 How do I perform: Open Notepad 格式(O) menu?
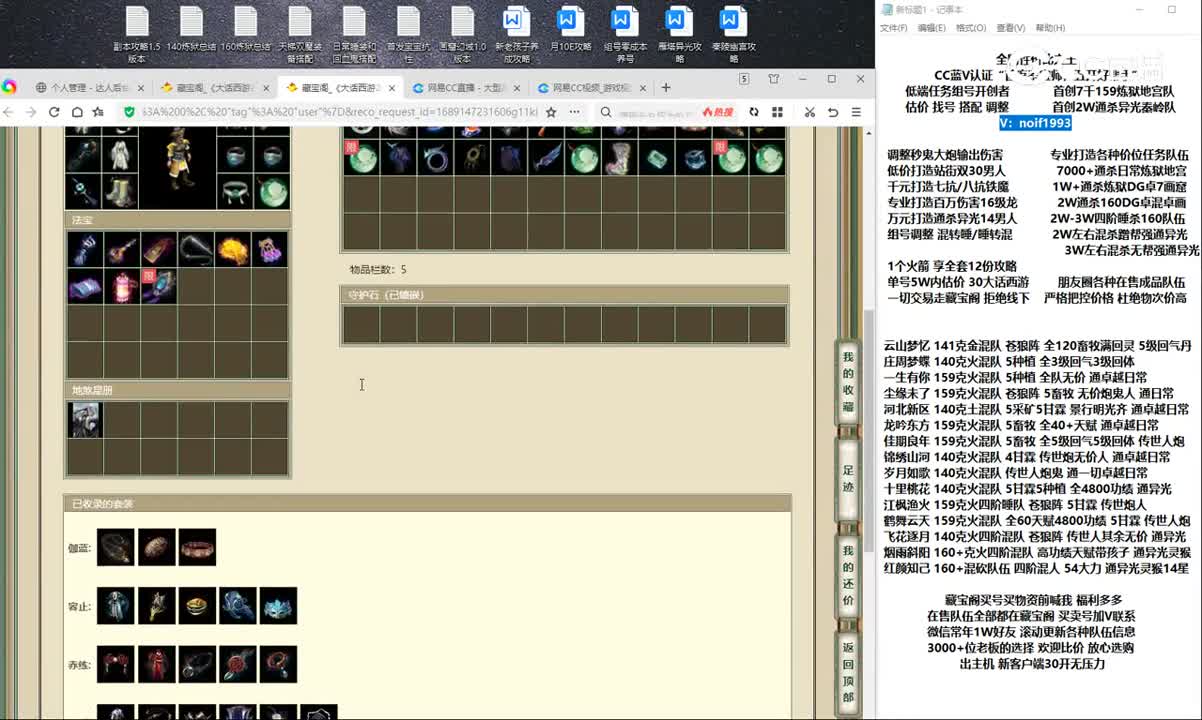[970, 28]
